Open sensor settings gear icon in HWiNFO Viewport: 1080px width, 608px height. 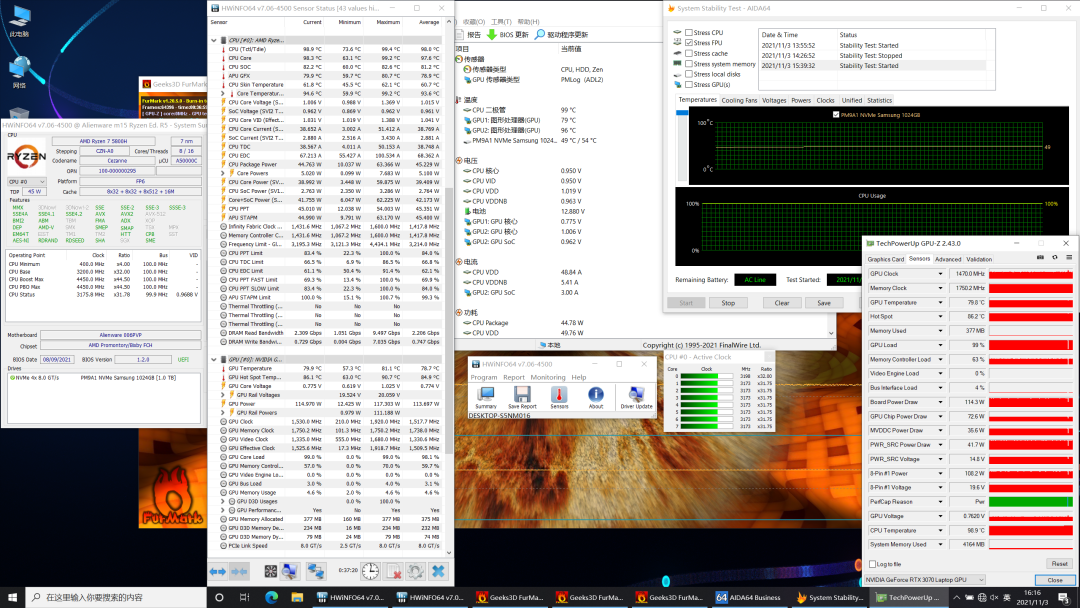click(415, 572)
